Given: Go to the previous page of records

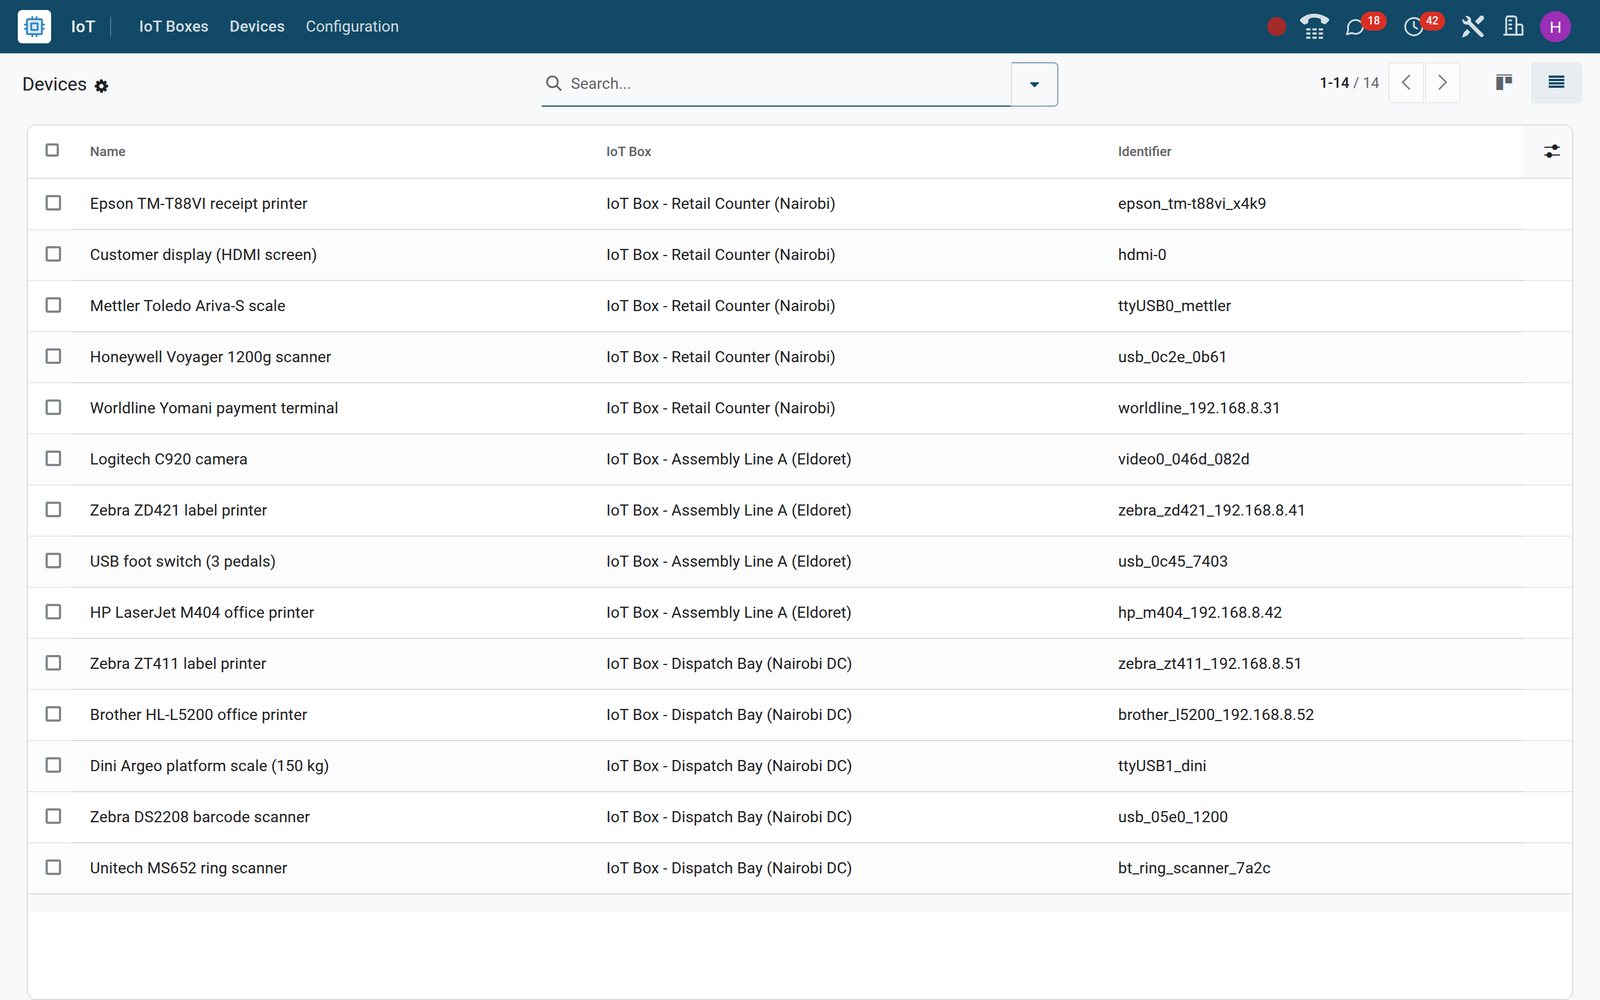Looking at the screenshot, I should 1406,82.
